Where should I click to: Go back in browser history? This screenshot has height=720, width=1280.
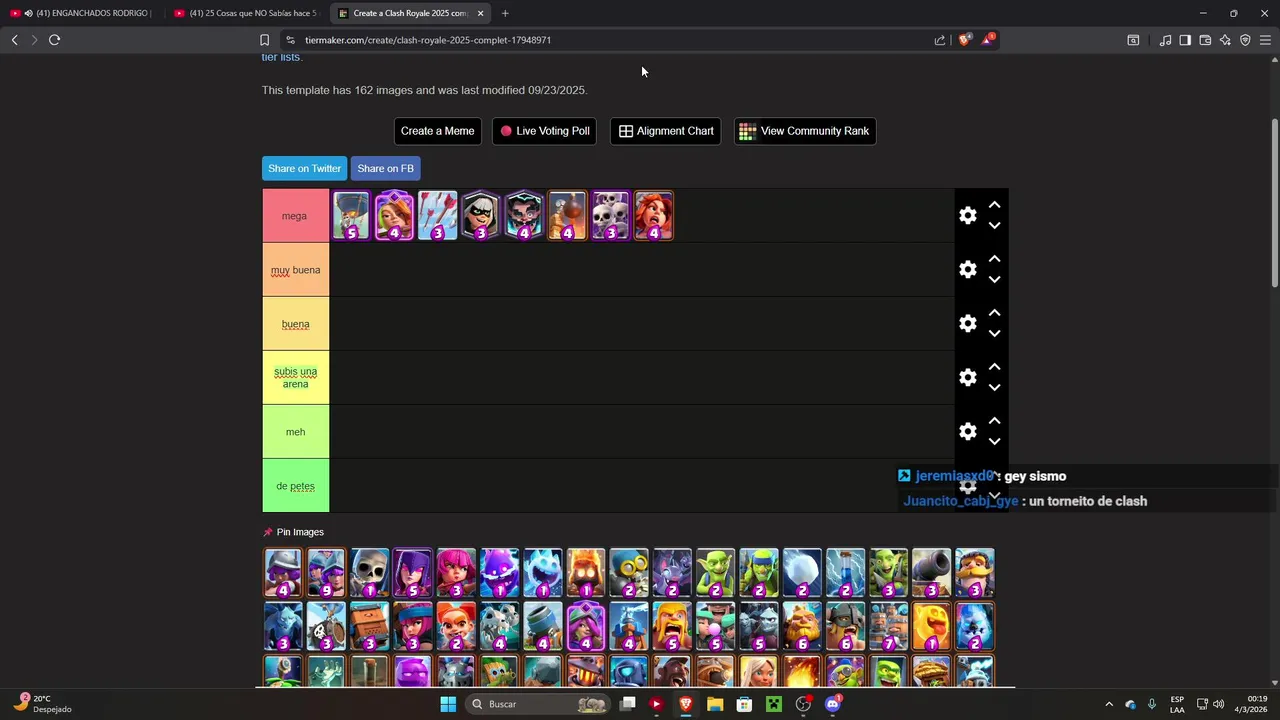pyautogui.click(x=14, y=40)
